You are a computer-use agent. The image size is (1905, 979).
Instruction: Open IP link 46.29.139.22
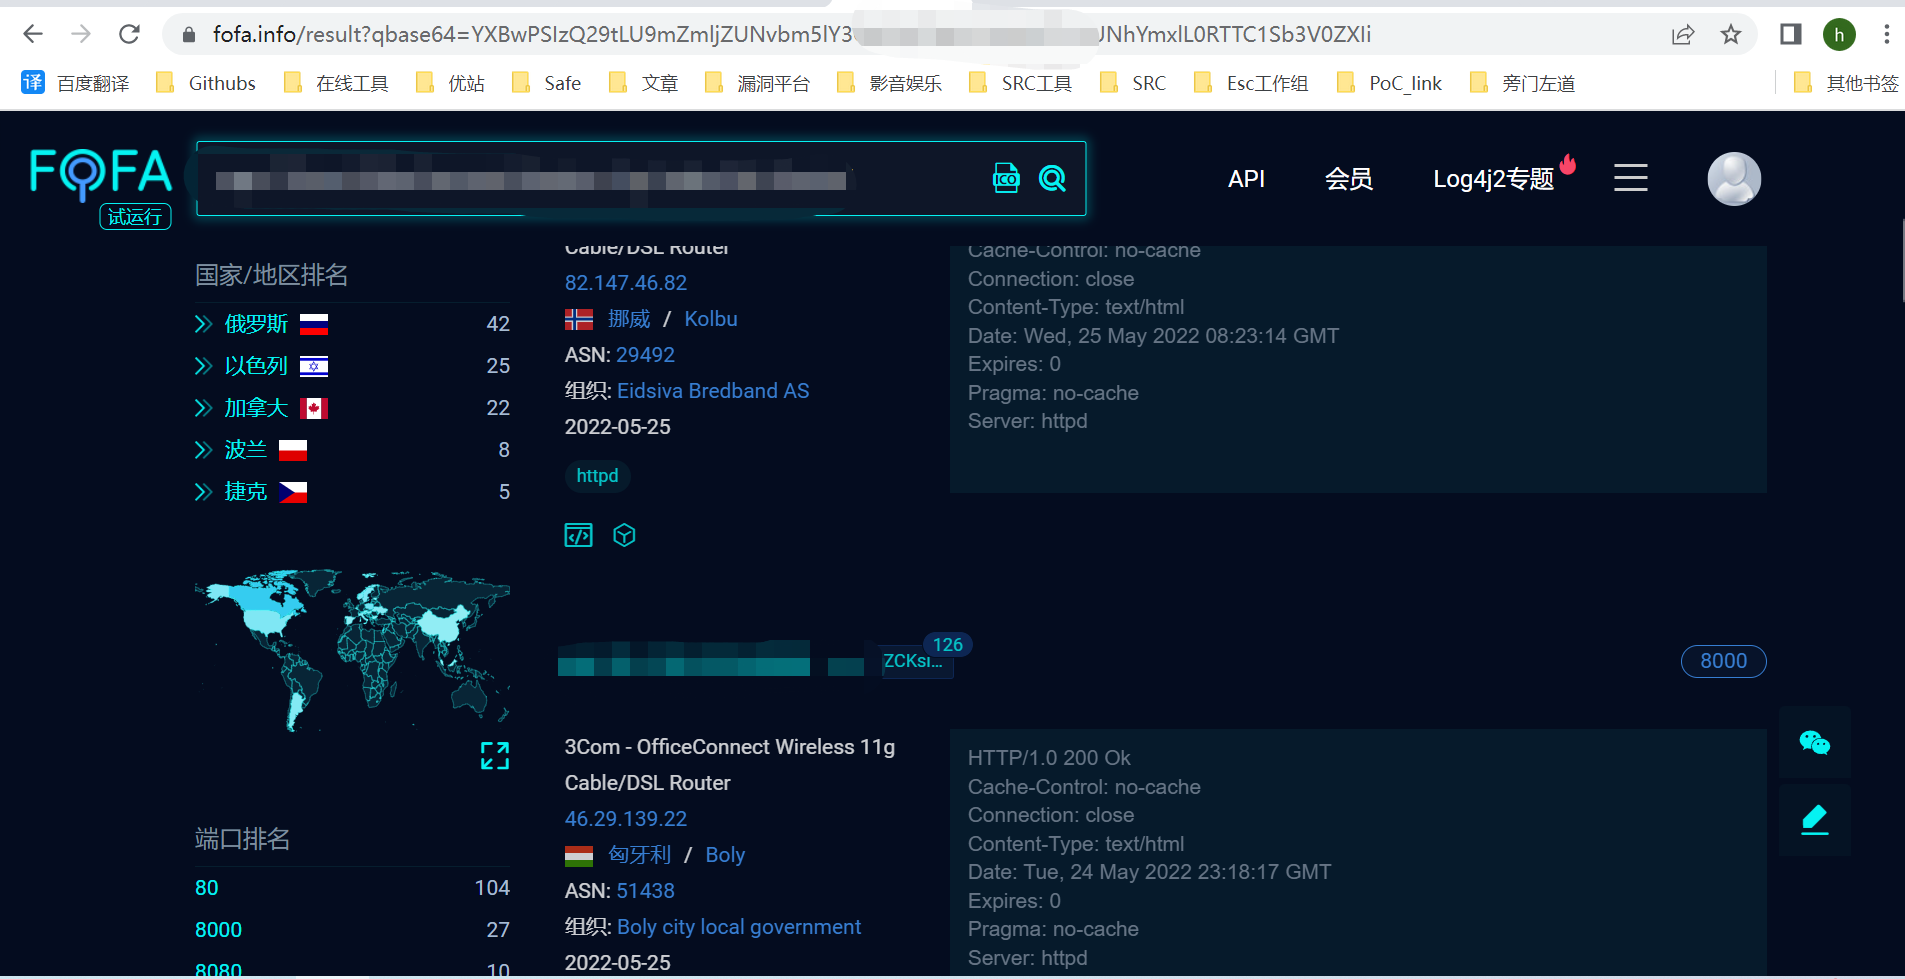tap(626, 819)
